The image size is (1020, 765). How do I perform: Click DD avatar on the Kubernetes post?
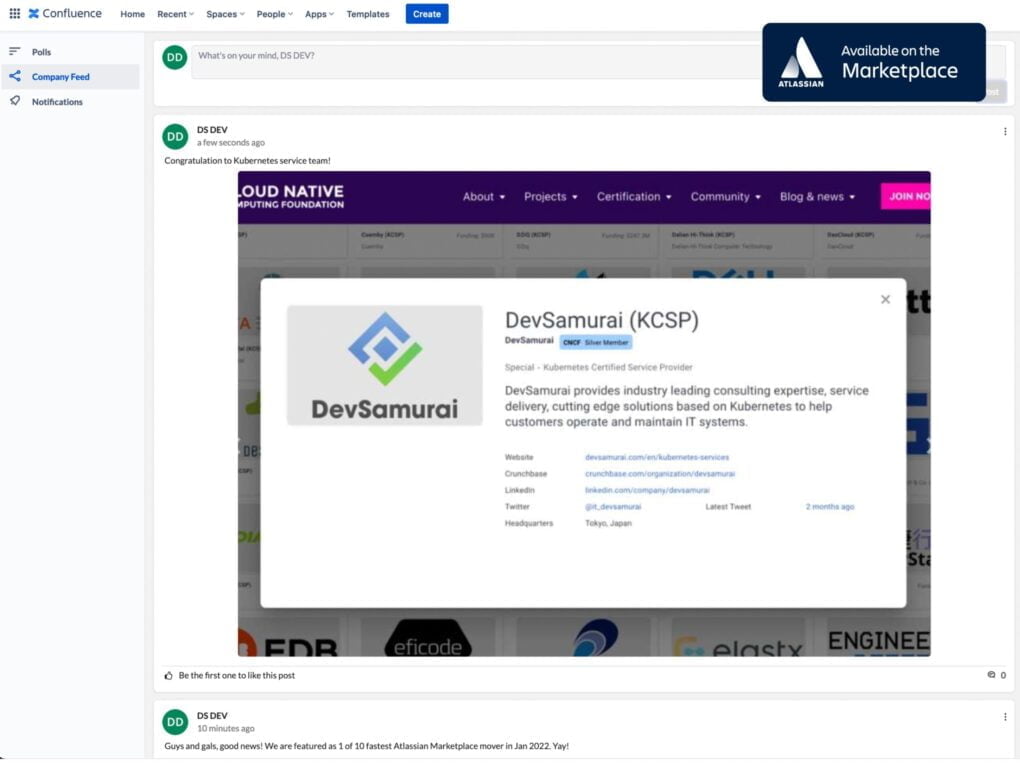pyautogui.click(x=175, y=137)
